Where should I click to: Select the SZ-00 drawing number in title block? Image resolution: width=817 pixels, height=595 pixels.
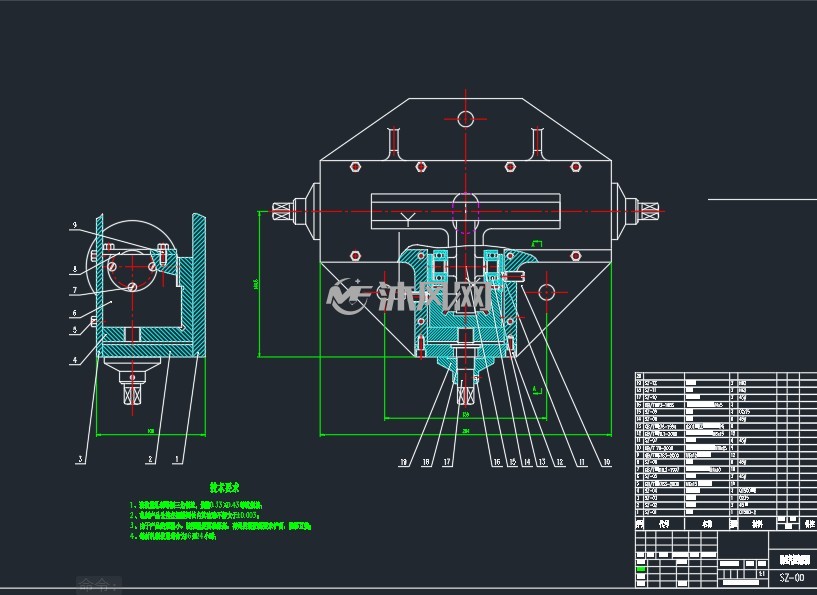click(x=791, y=577)
